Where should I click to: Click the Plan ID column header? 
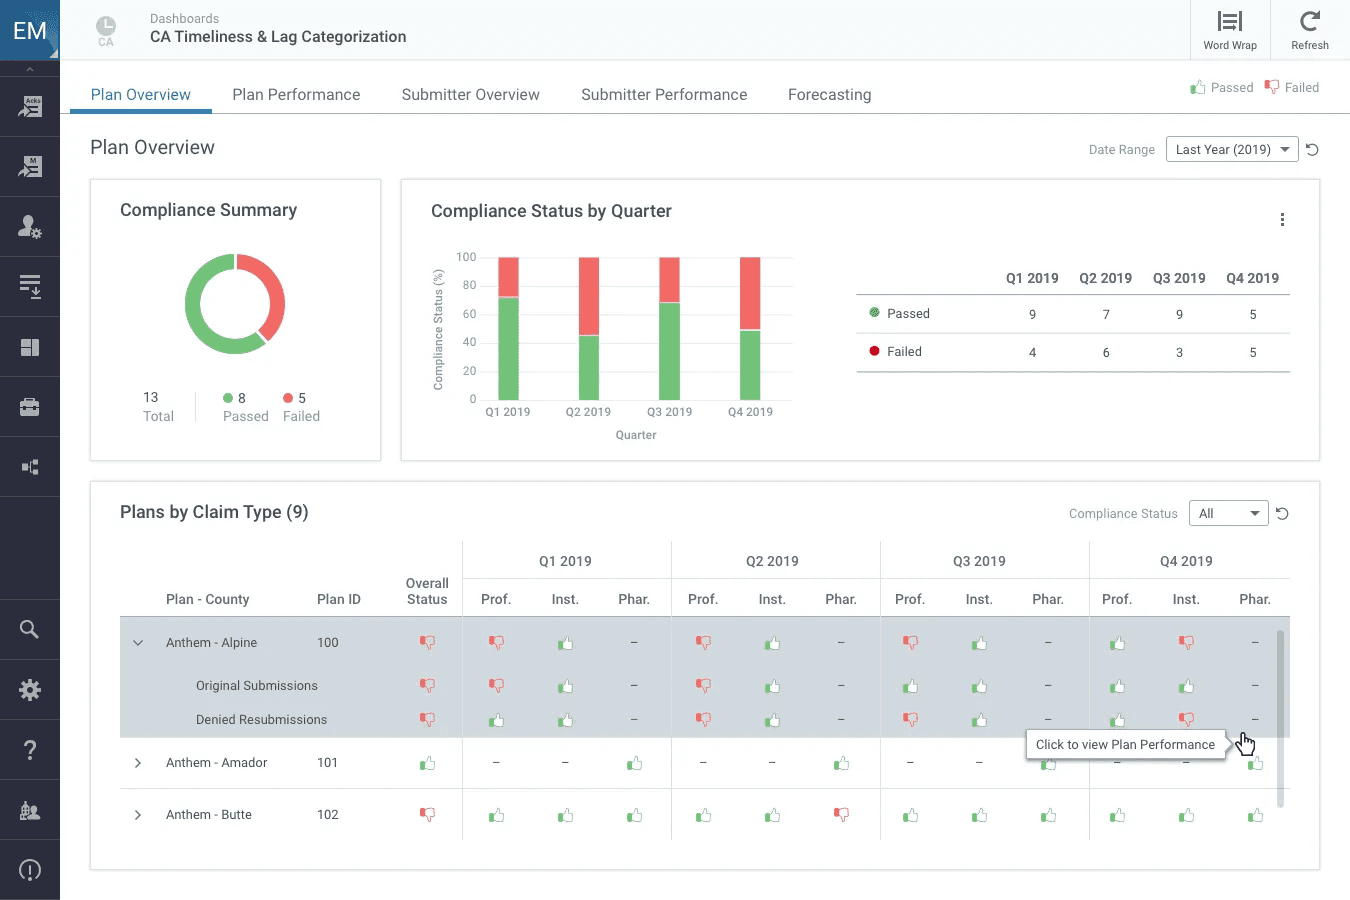(x=338, y=599)
